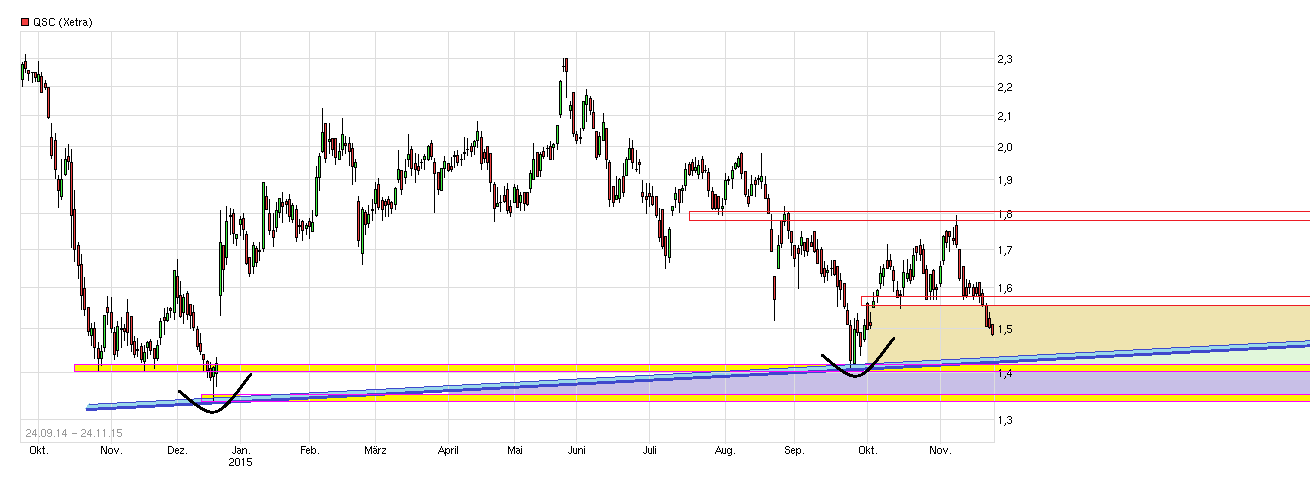Click the Aug. month label
Viewport: 1310px width, 478px height.
[x=725, y=451]
